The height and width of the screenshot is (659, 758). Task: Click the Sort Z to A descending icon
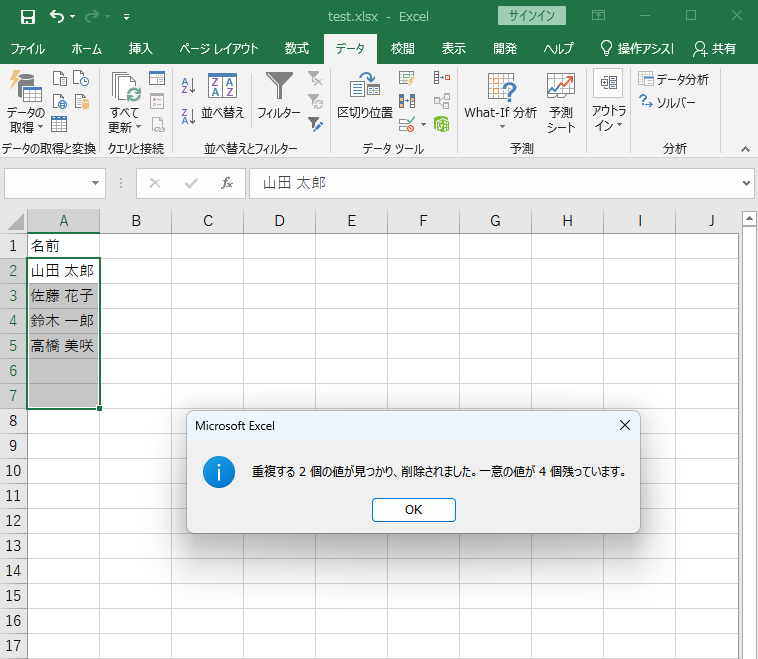[x=188, y=116]
